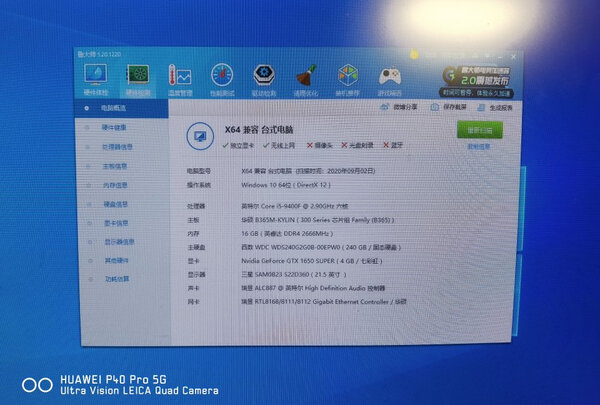Click the 独立显卡 checkmark status
600x405 pixels.
point(238,145)
